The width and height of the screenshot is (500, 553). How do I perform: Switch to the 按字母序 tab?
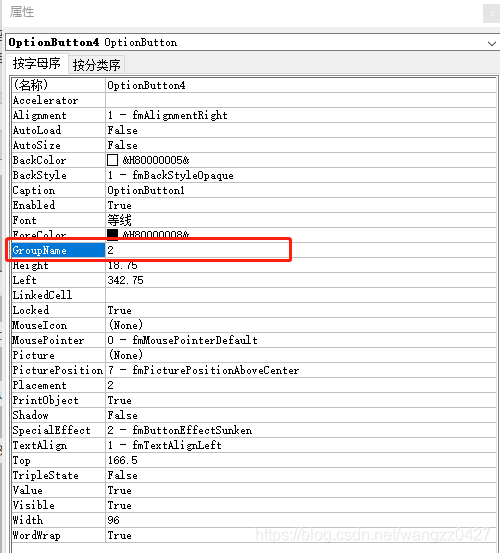[x=37, y=64]
